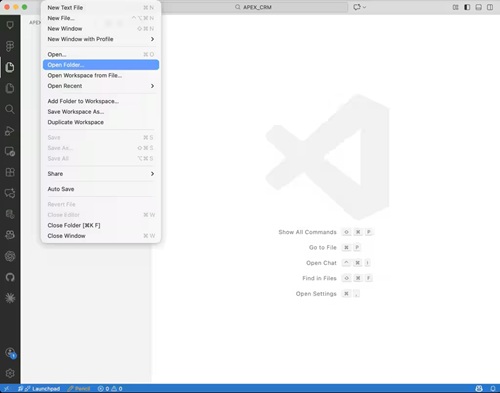Open Copilot status icon in status bar
The height and width of the screenshot is (393, 500).
tap(479, 389)
